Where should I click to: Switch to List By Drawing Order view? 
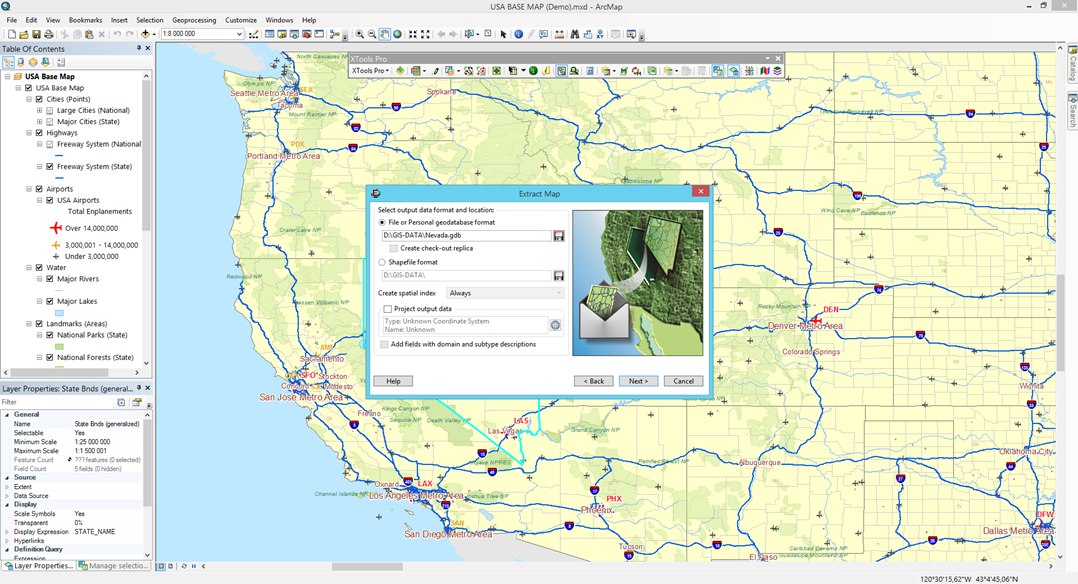tap(8, 62)
